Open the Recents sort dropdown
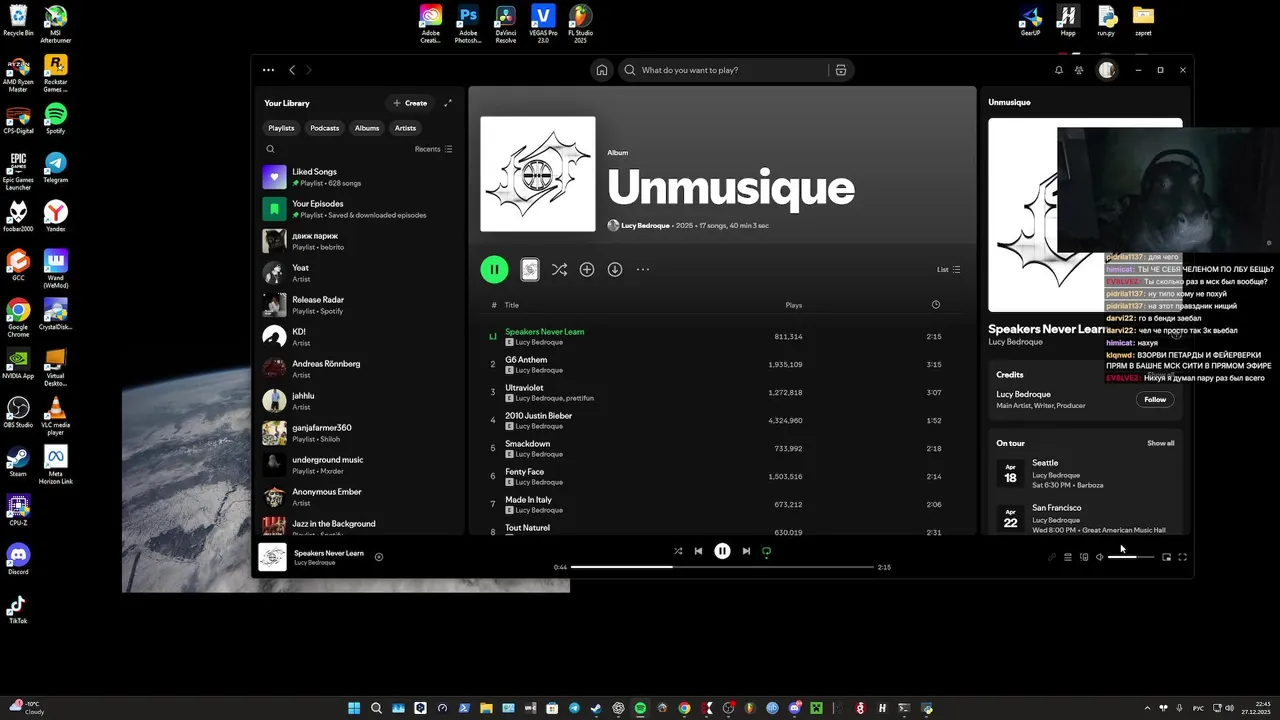 tap(433, 149)
